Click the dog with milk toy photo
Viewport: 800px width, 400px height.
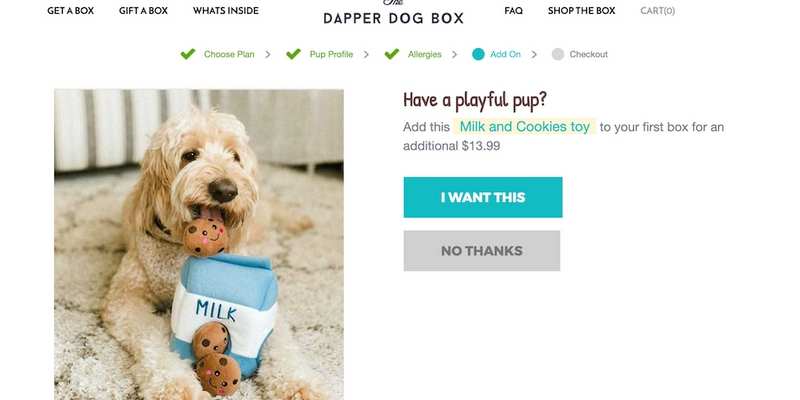pos(199,244)
